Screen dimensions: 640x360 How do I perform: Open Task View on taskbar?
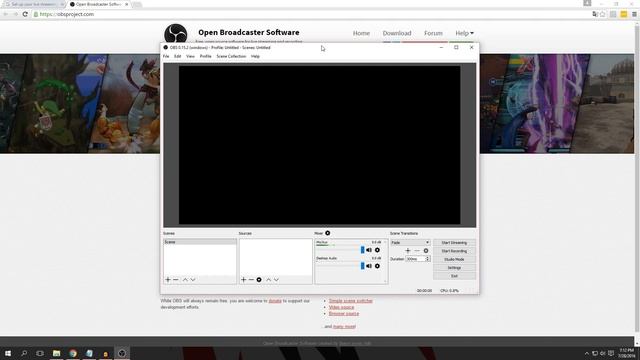40,353
